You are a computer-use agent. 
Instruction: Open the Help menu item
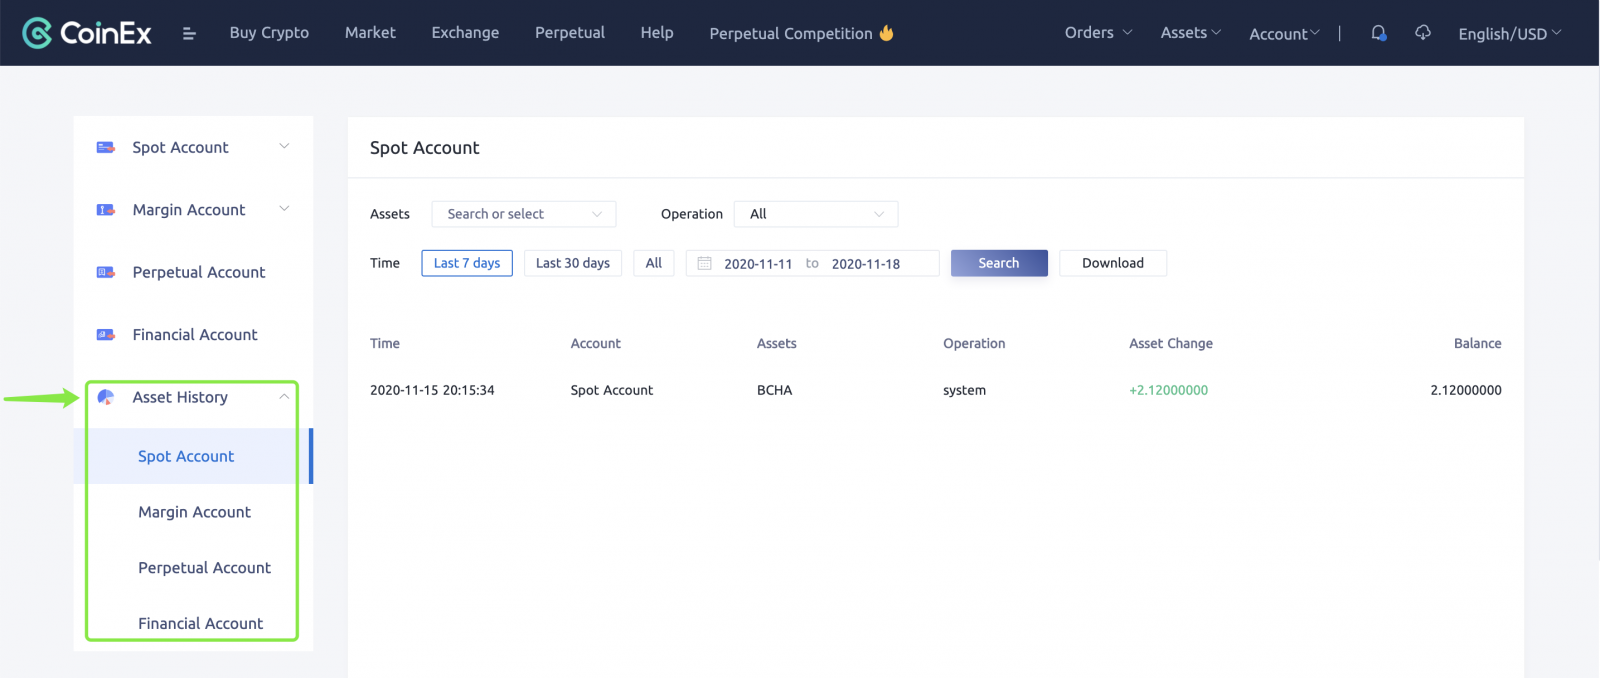657,33
